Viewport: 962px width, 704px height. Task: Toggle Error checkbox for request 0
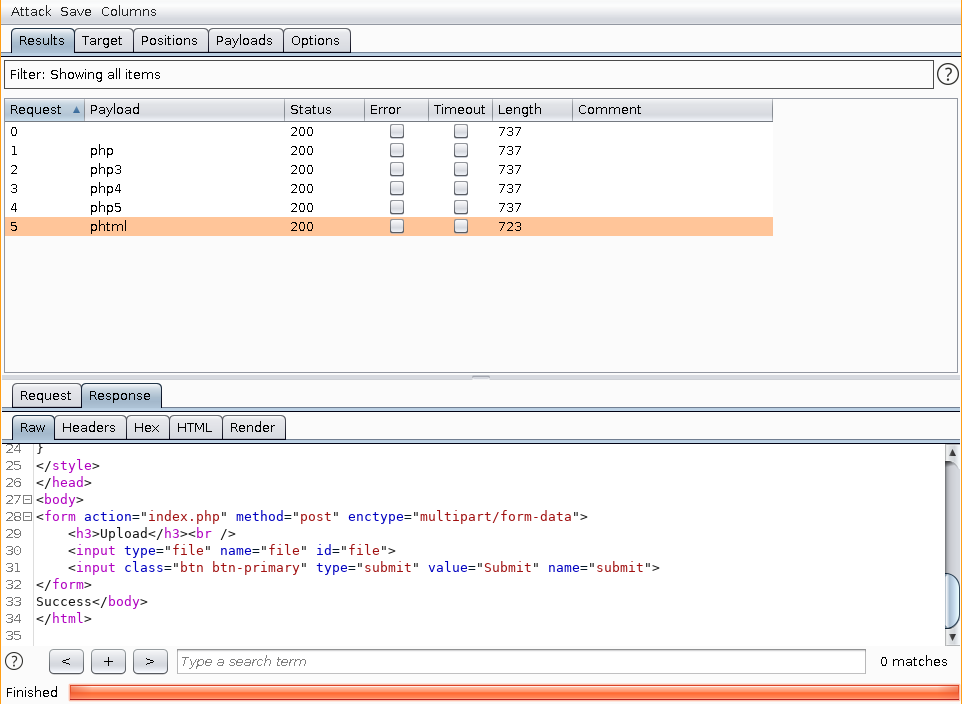pyautogui.click(x=397, y=131)
